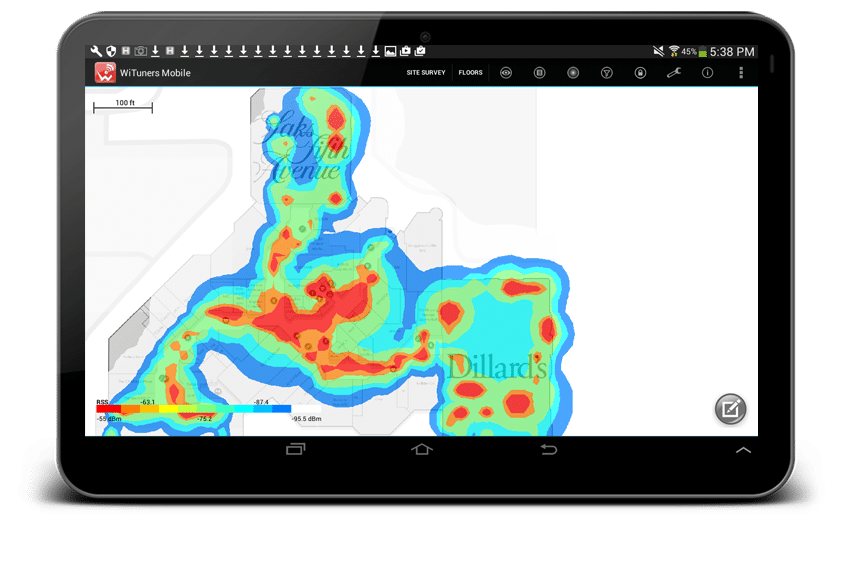Open the wrench settings tool in action bar
The width and height of the screenshot is (845, 564).
[674, 73]
